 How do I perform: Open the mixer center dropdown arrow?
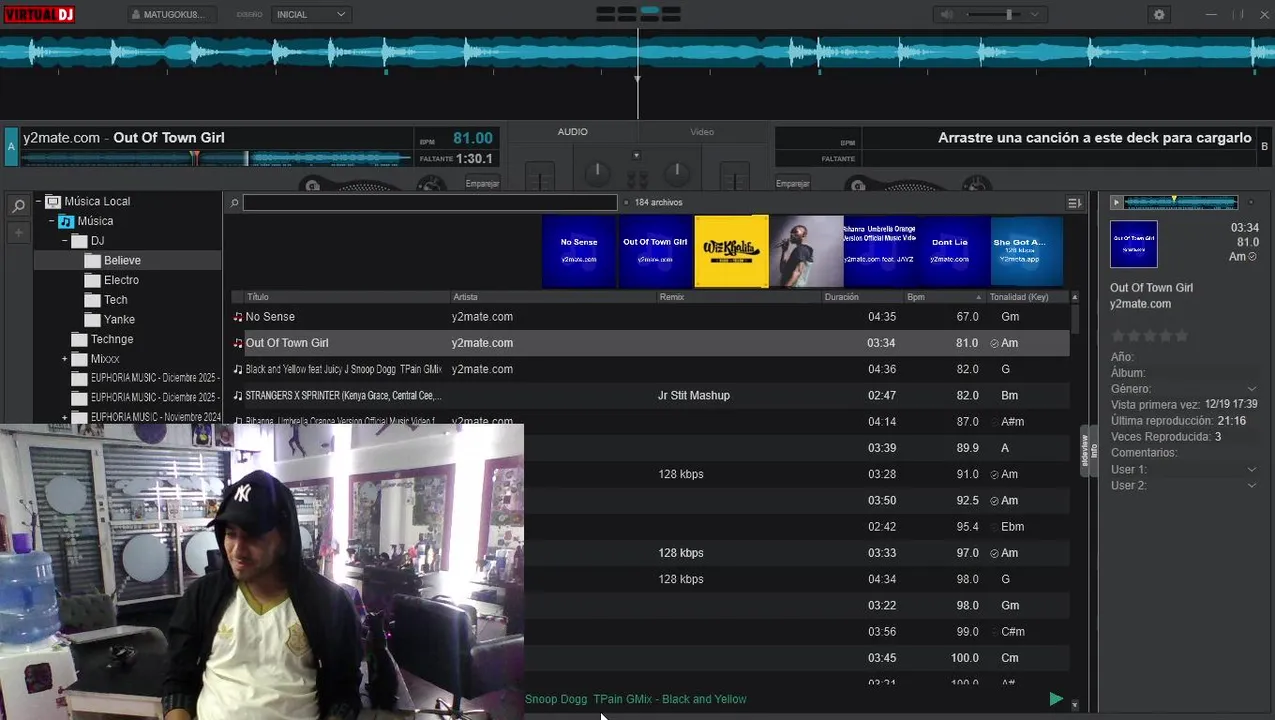pos(636,156)
